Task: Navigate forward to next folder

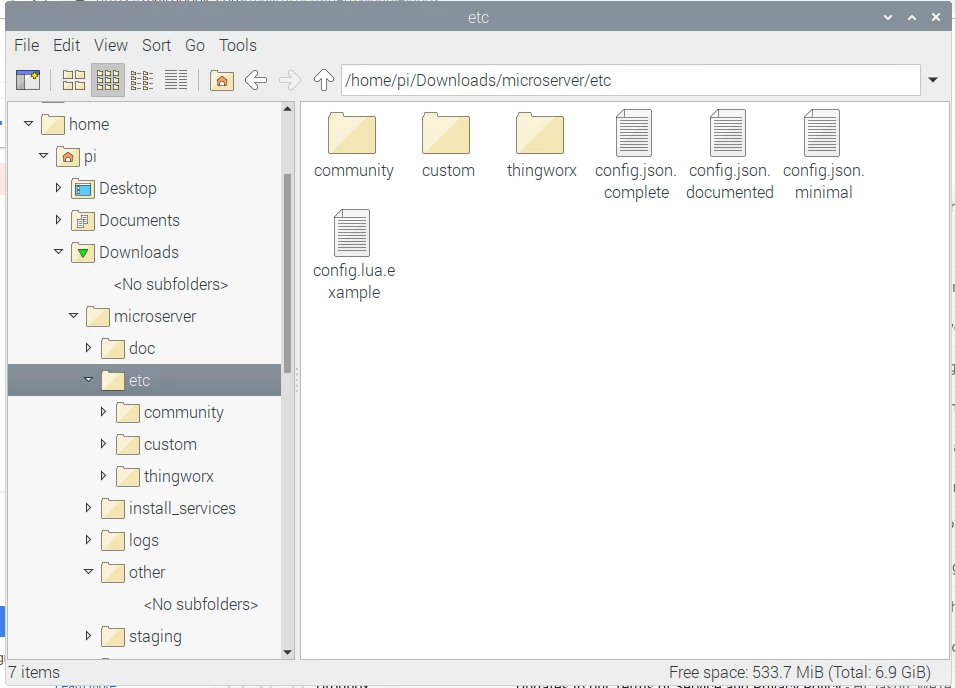Action: 290,80
